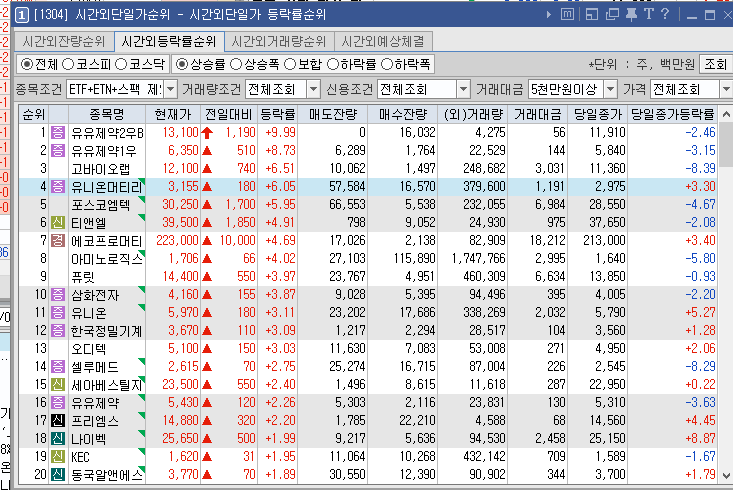Click the 증 badge next to 유유제약1우
This screenshot has height=490, width=733.
tap(58, 151)
